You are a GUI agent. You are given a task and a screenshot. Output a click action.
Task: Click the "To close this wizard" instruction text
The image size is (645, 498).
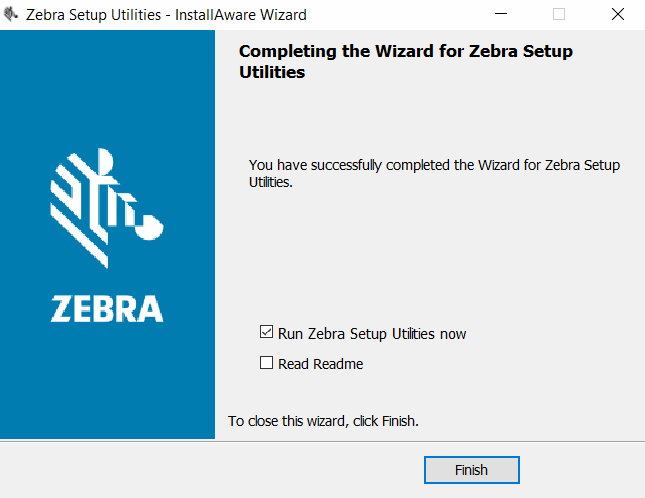coord(323,421)
